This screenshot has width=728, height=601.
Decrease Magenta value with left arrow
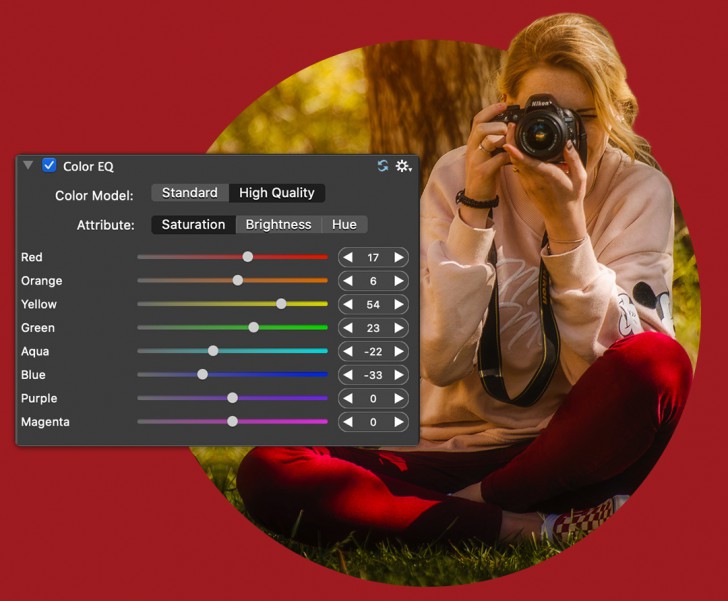tap(348, 422)
